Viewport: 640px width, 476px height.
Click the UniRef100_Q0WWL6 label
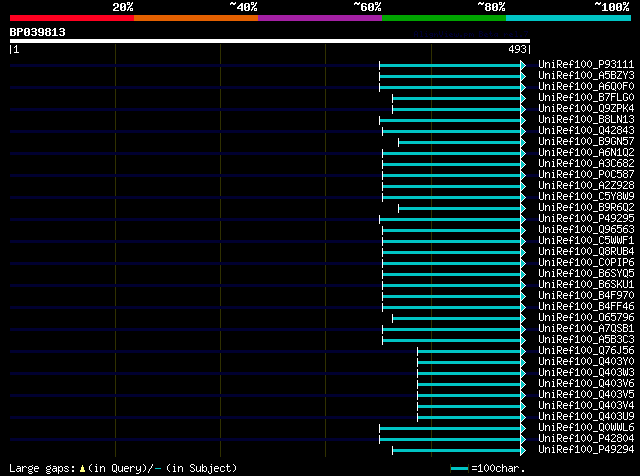tap(586, 428)
